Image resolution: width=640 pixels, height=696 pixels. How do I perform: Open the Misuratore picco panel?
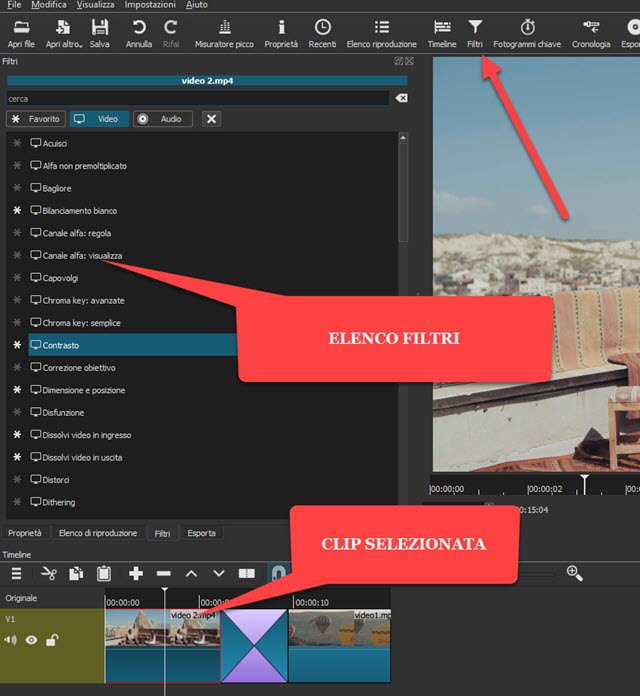pyautogui.click(x=224, y=34)
